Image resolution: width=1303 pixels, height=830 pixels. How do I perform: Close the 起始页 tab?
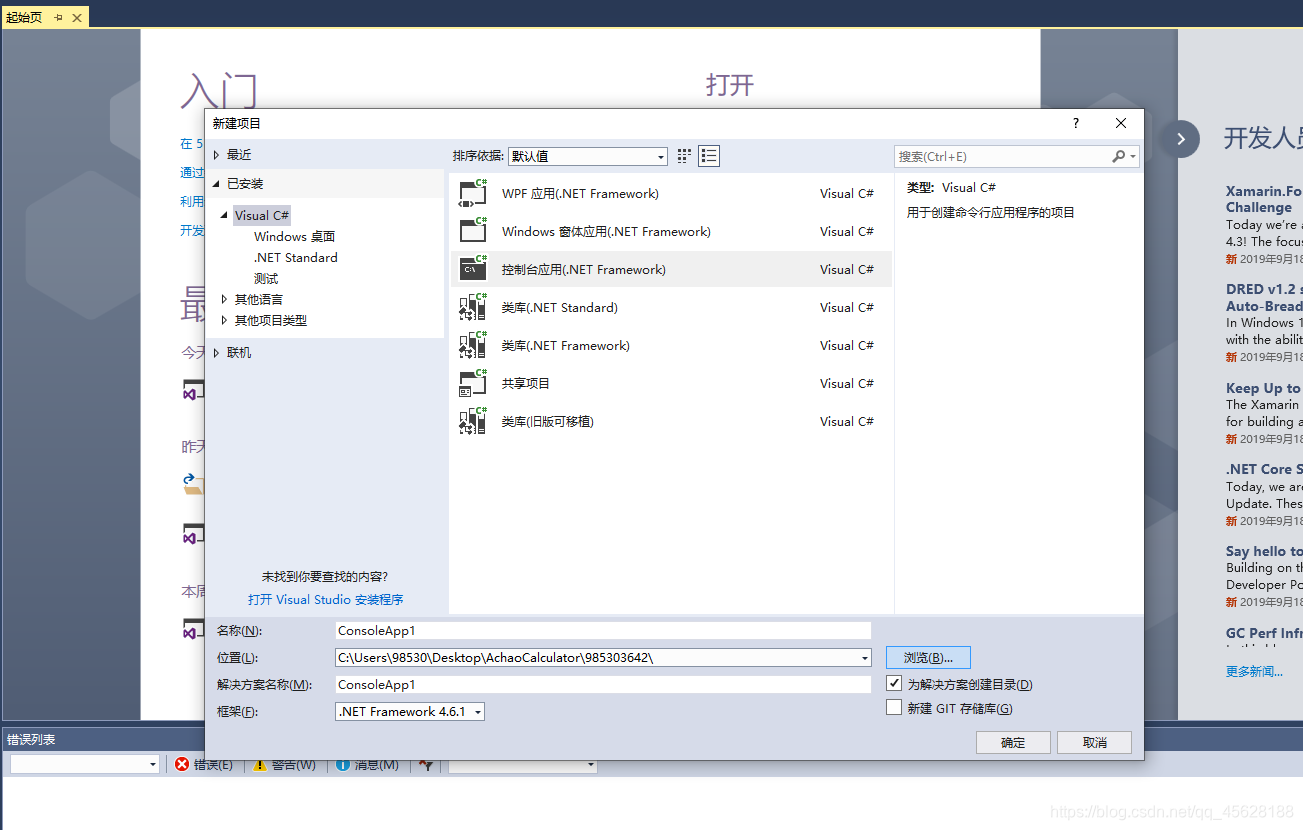(77, 18)
